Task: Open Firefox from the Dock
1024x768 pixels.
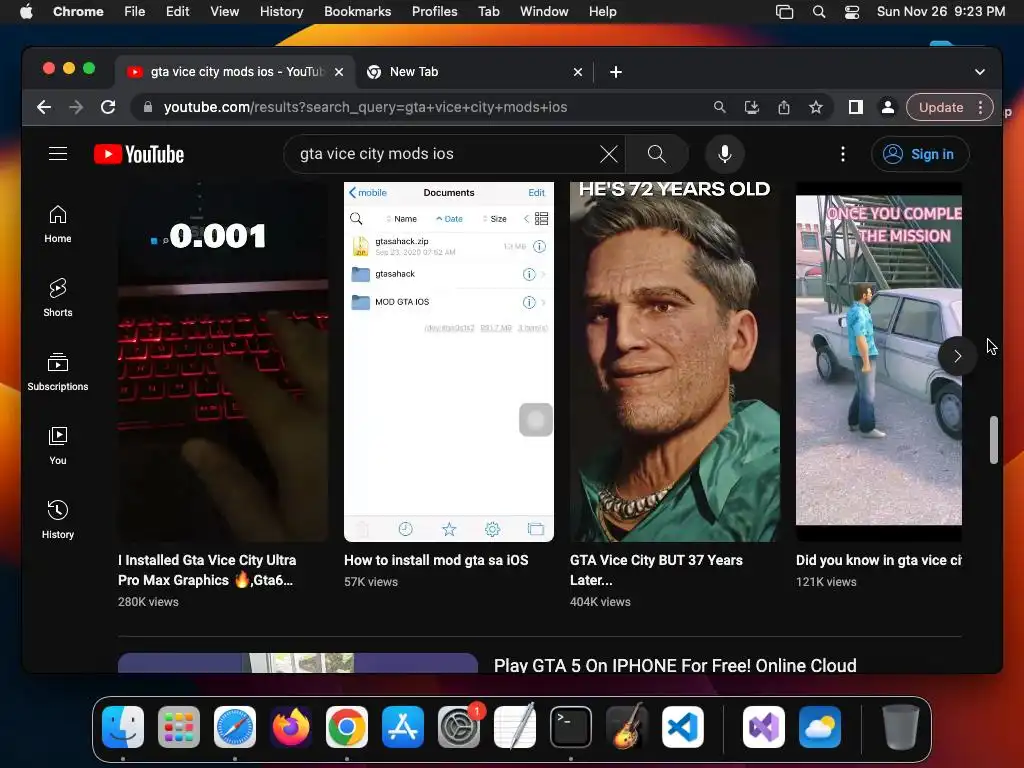Action: click(x=291, y=727)
